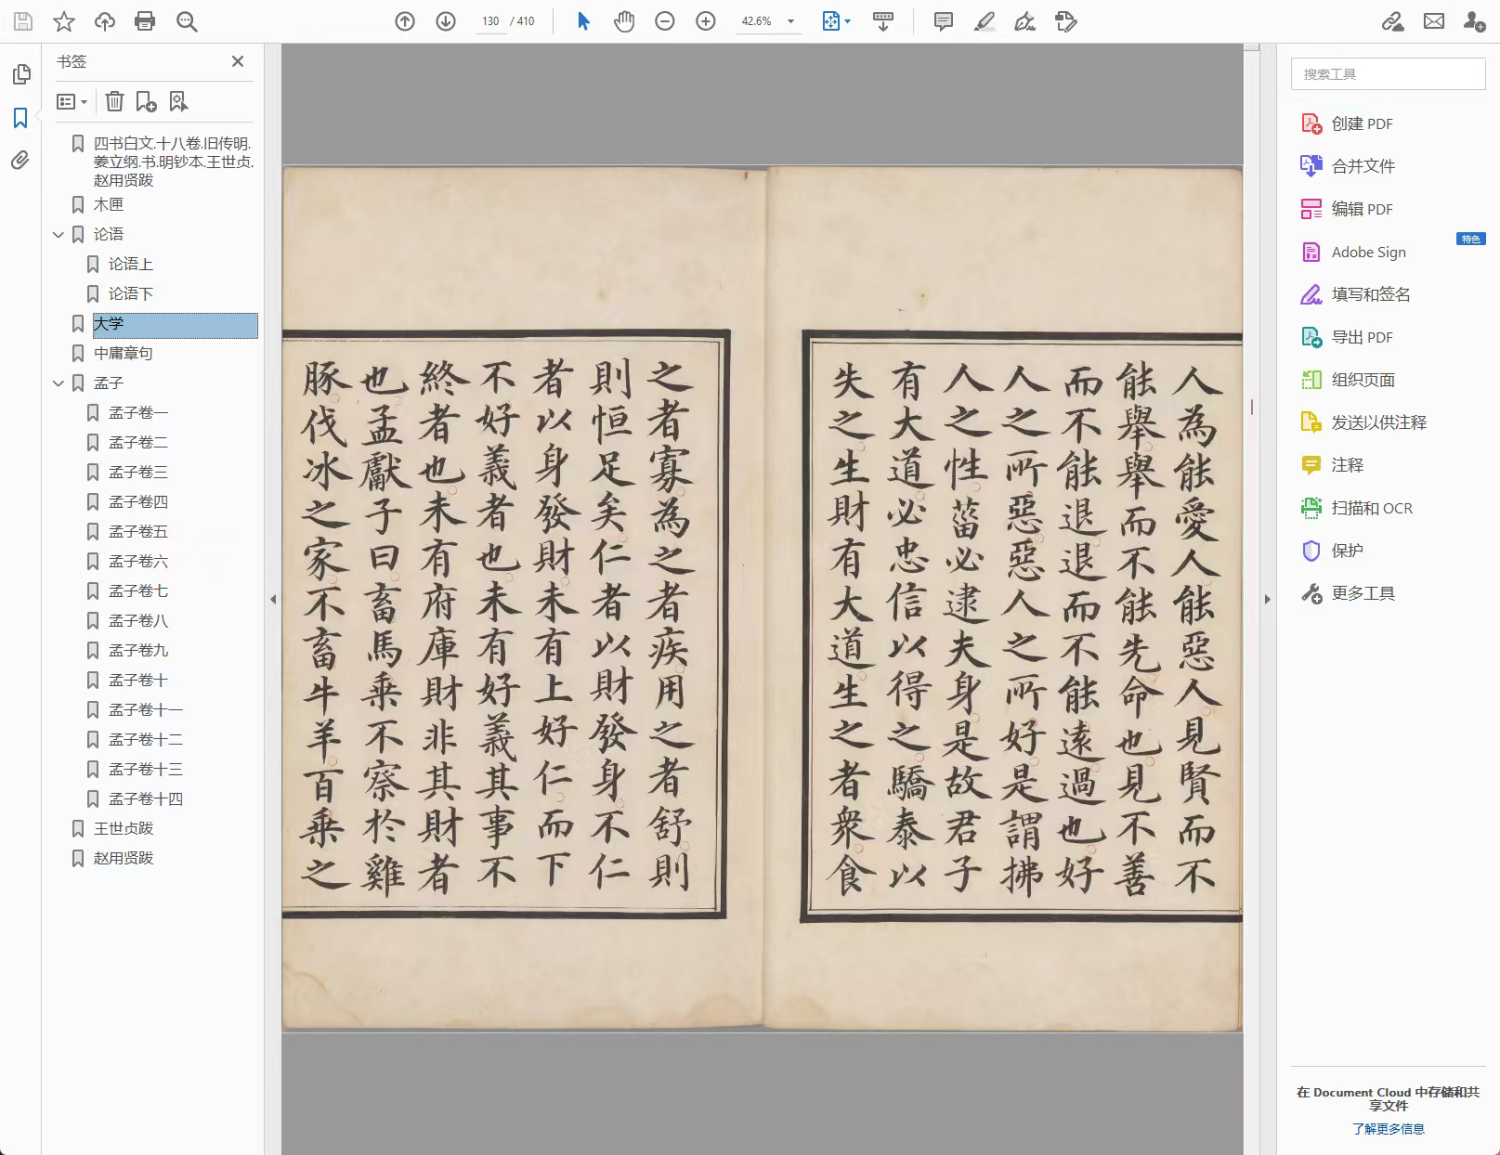
Task: Go to next page arrow
Action: coord(446,21)
